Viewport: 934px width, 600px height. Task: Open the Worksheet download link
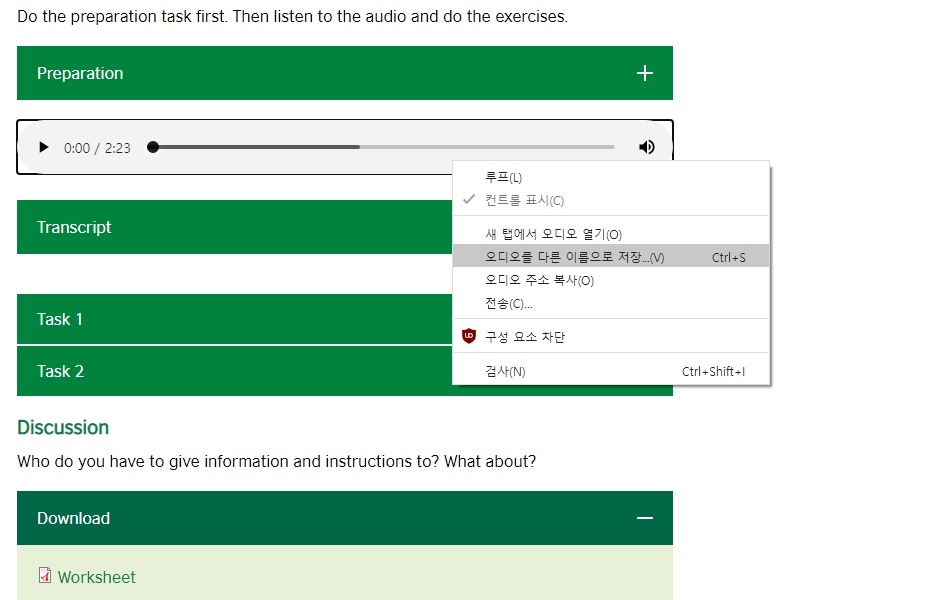(96, 577)
